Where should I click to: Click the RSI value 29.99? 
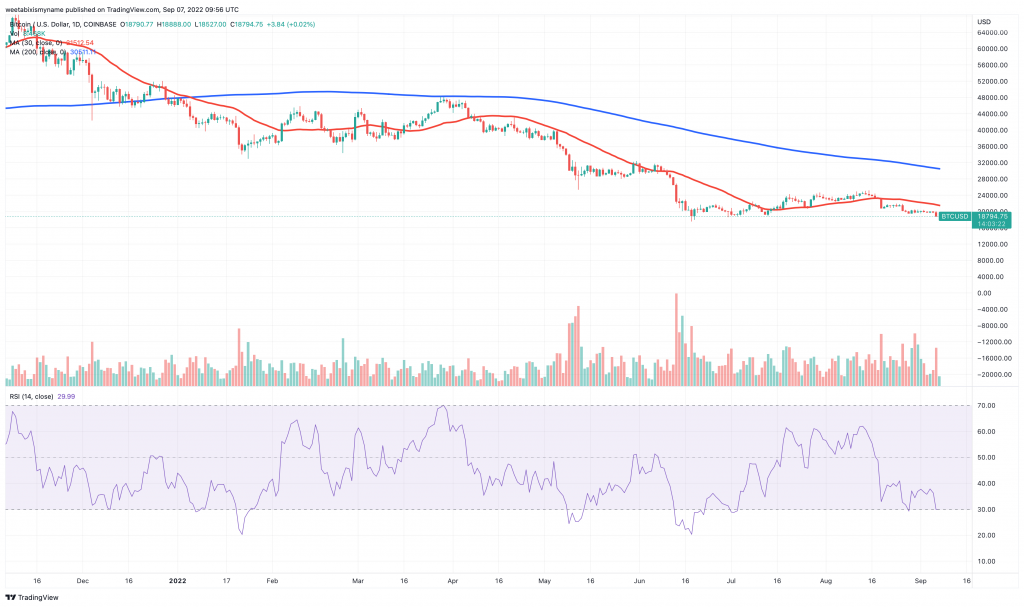tap(66, 397)
